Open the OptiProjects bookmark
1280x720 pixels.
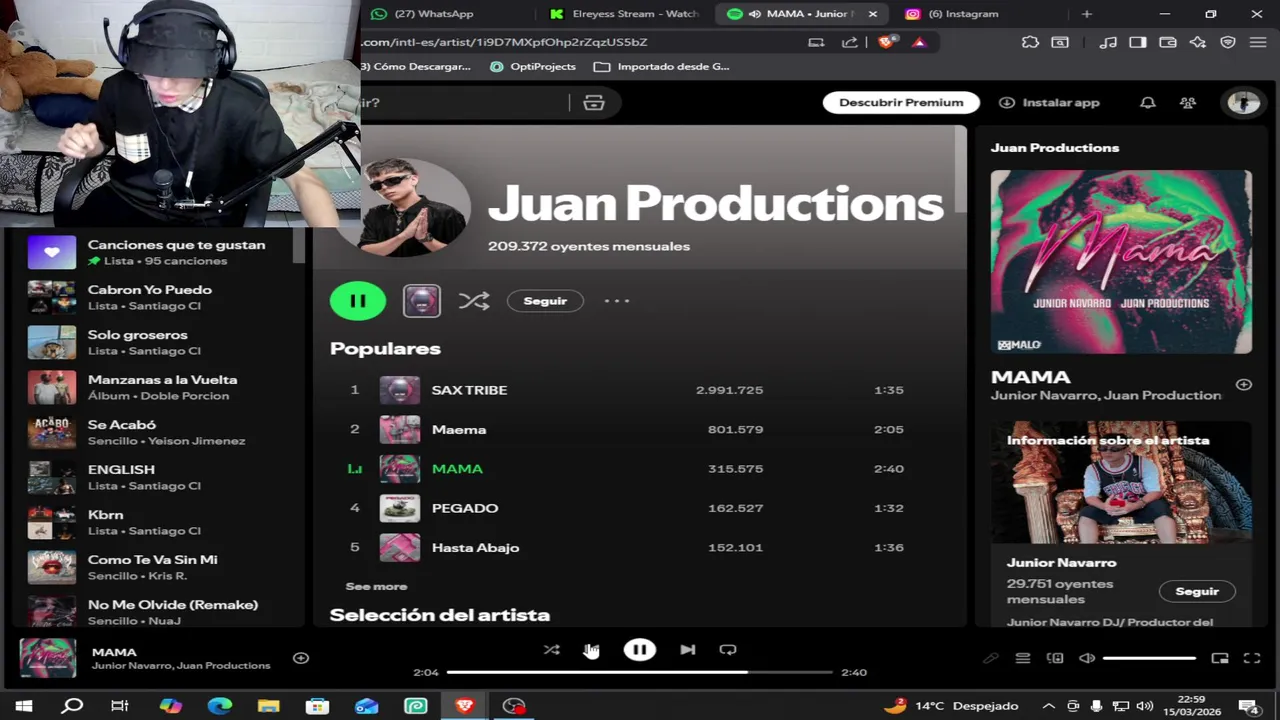[x=533, y=67]
